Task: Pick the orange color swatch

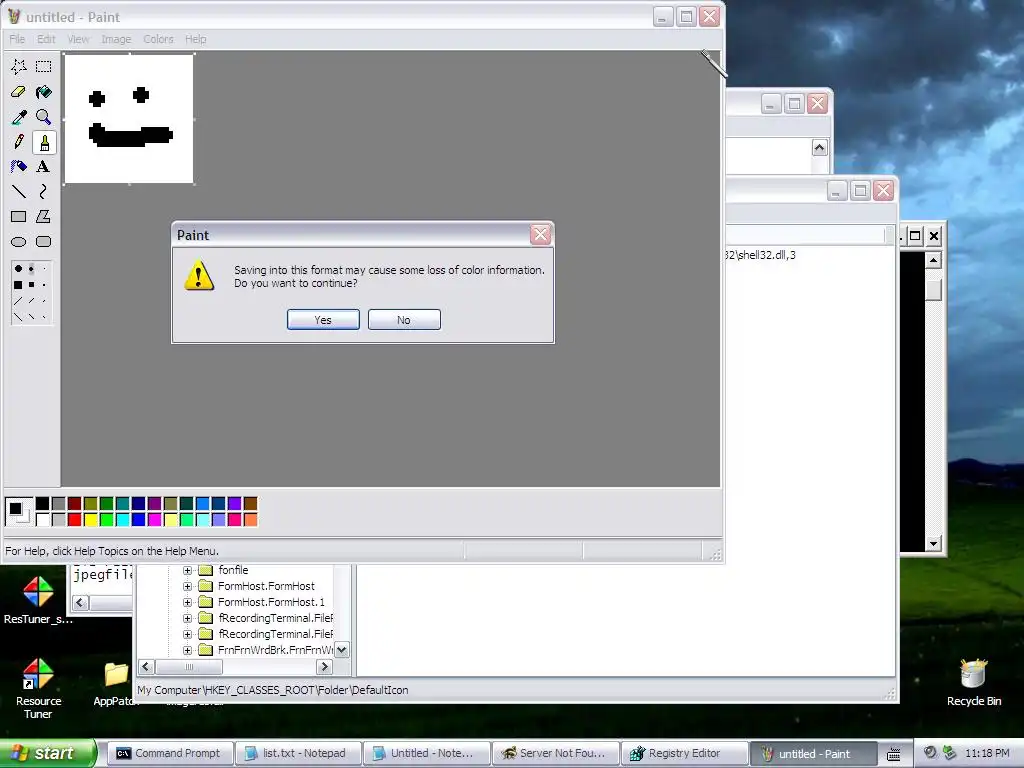Action: [x=250, y=520]
